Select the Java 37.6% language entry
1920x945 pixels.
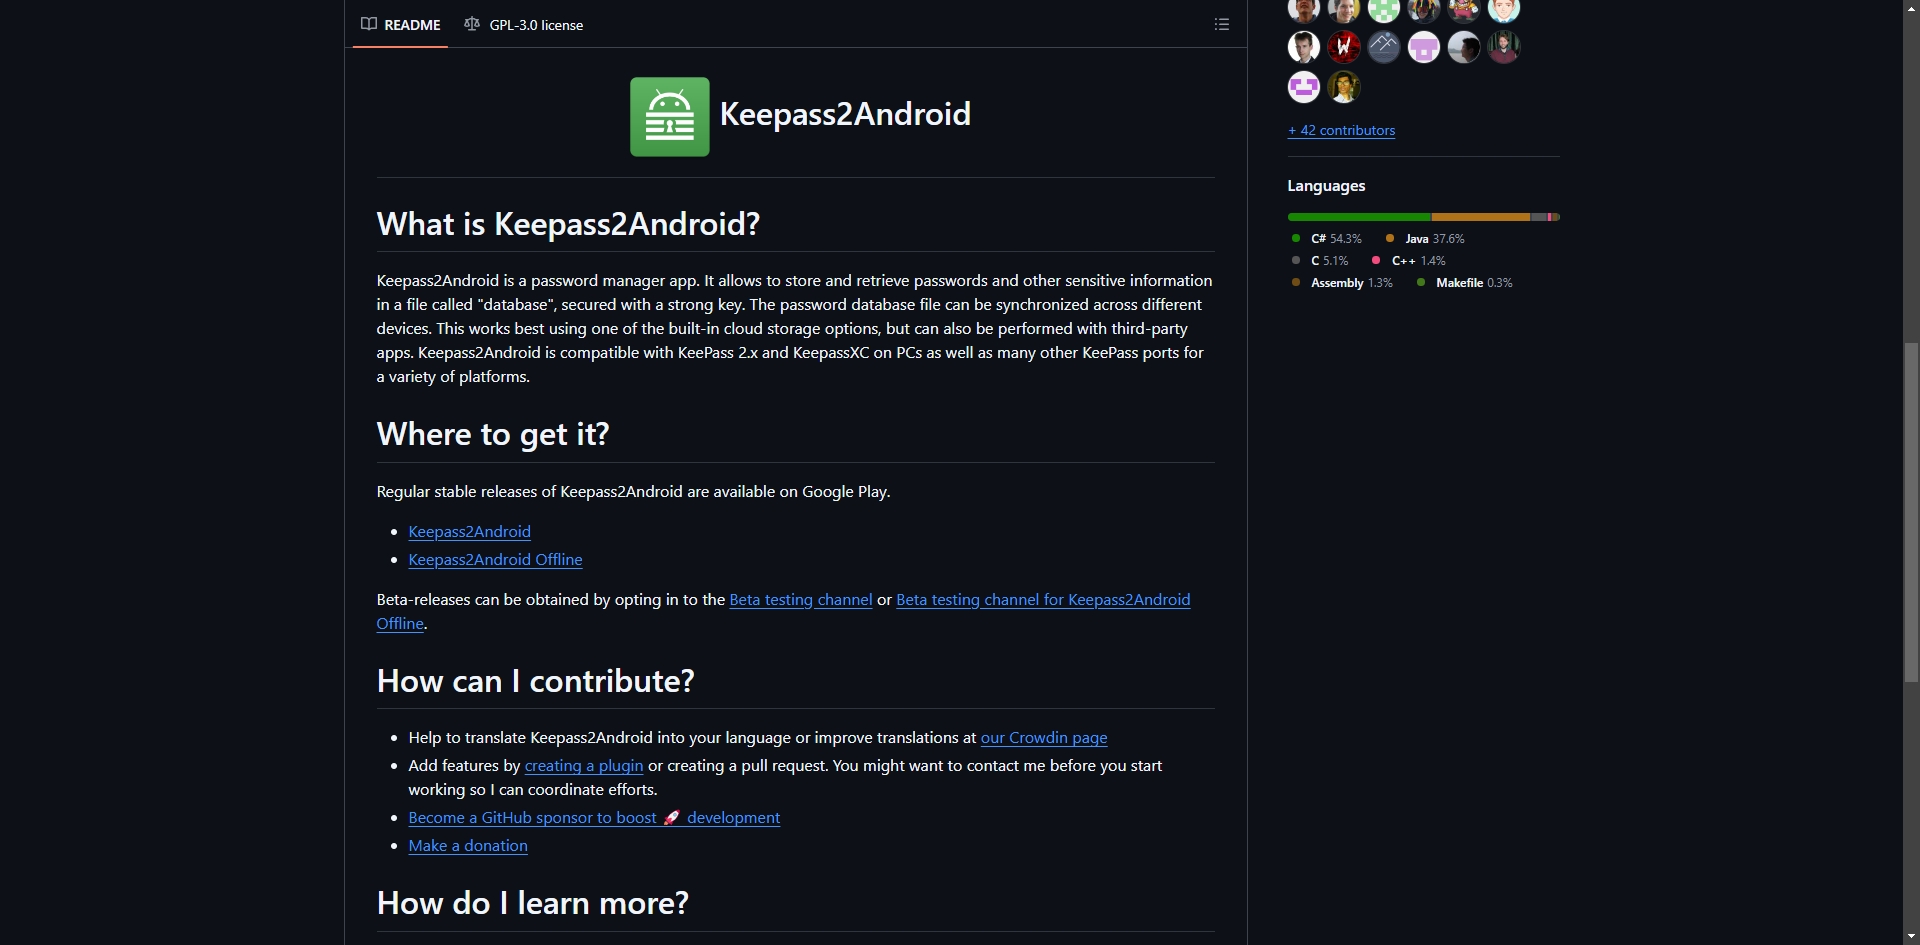[1424, 238]
